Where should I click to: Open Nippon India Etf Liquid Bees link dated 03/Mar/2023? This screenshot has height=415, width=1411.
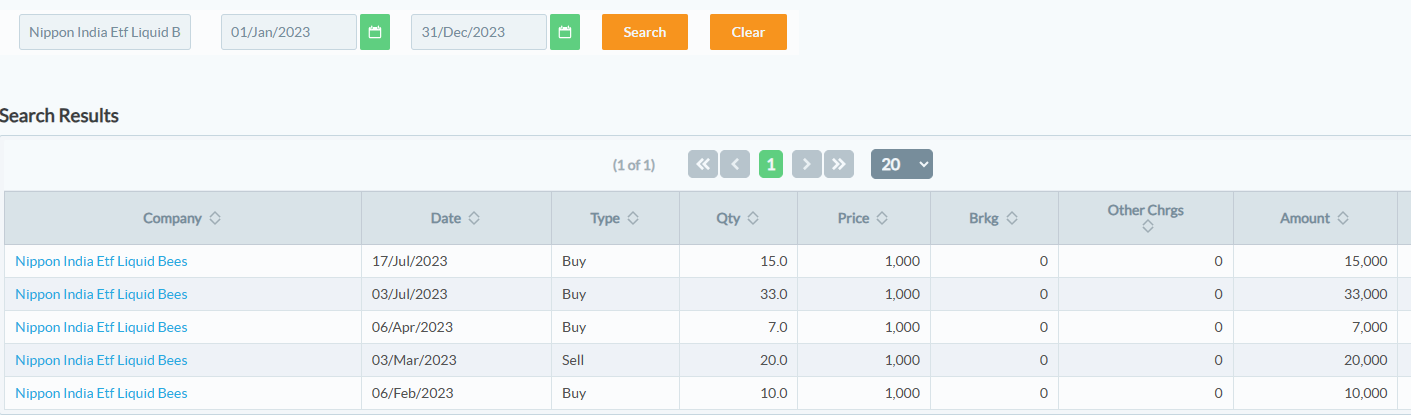coord(101,360)
